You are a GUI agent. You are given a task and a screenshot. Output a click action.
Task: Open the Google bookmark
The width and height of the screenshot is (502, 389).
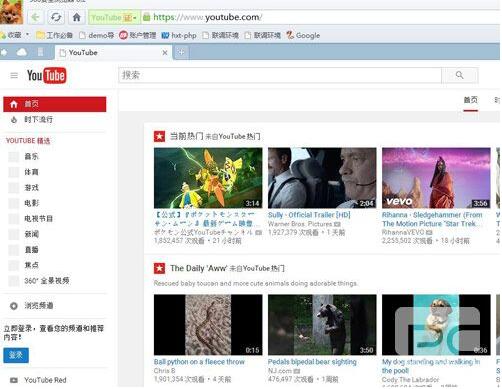click(303, 35)
